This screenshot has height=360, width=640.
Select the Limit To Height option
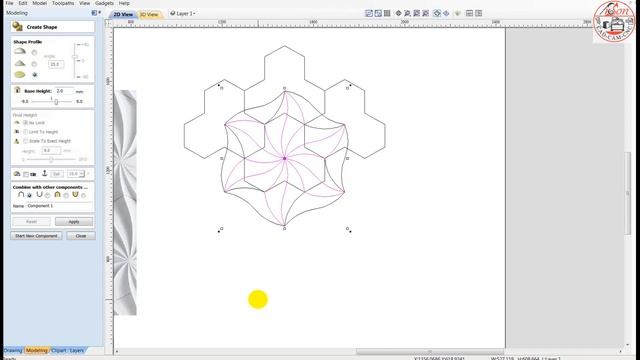click(25, 131)
